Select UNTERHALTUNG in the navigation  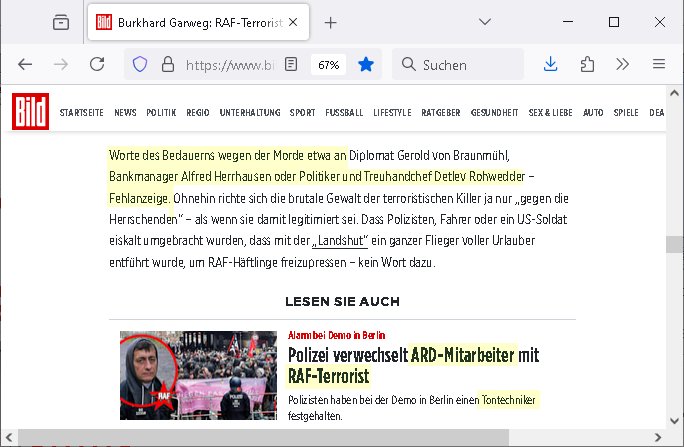(250, 113)
